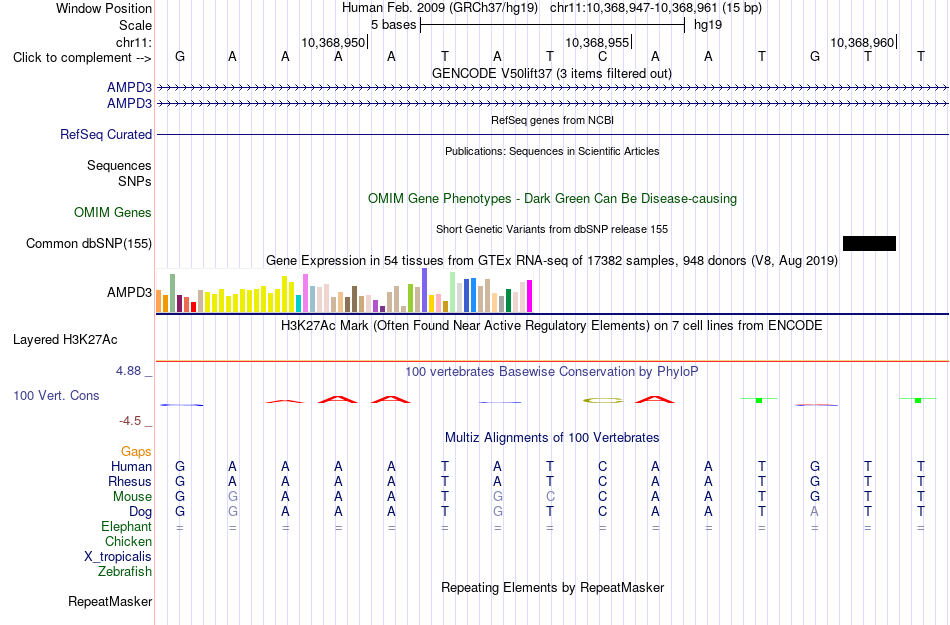Click the Common dbSNP(155) track label
Viewport: 950px width, 625px height.
[x=88, y=243]
